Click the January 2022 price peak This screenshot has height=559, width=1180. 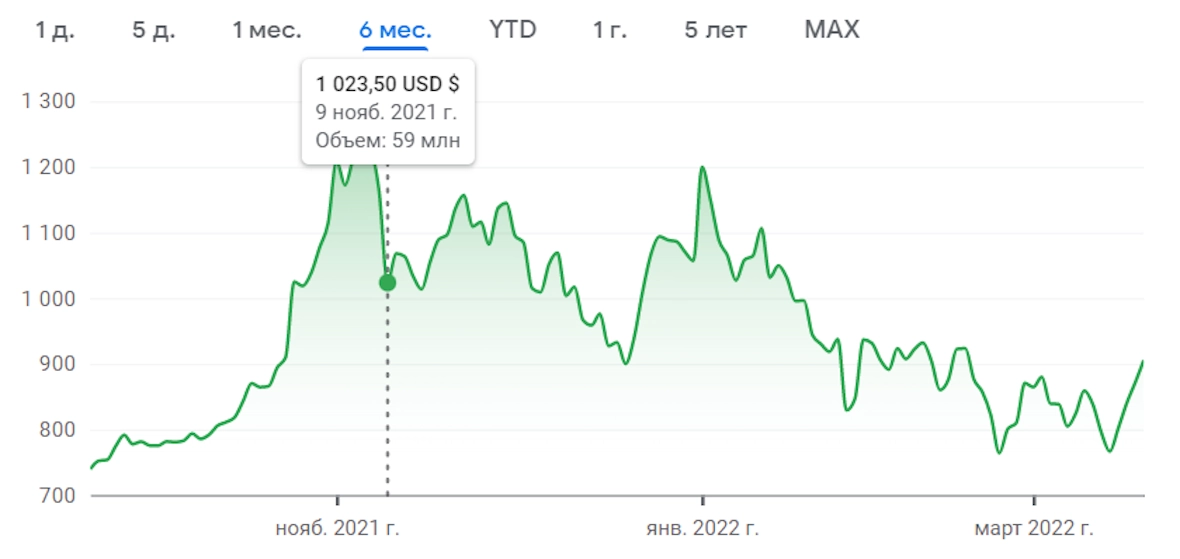[x=702, y=167]
